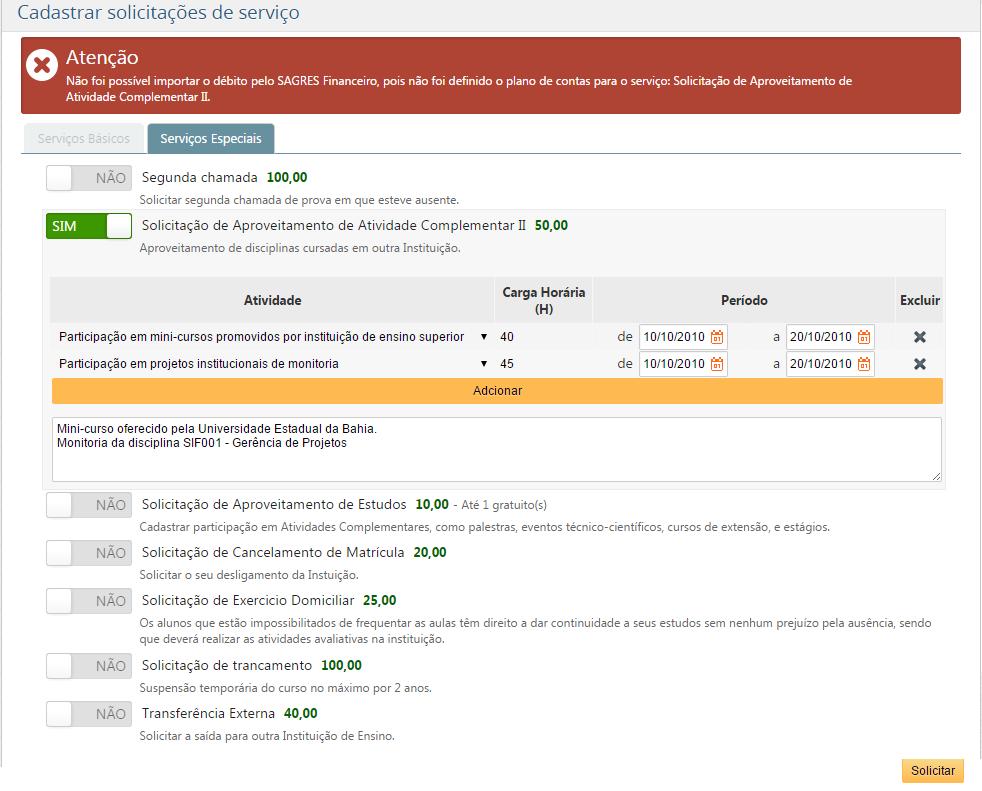Enable the Solicitação de trancamento switch
Screen dimensions: 982x791
click(87, 665)
